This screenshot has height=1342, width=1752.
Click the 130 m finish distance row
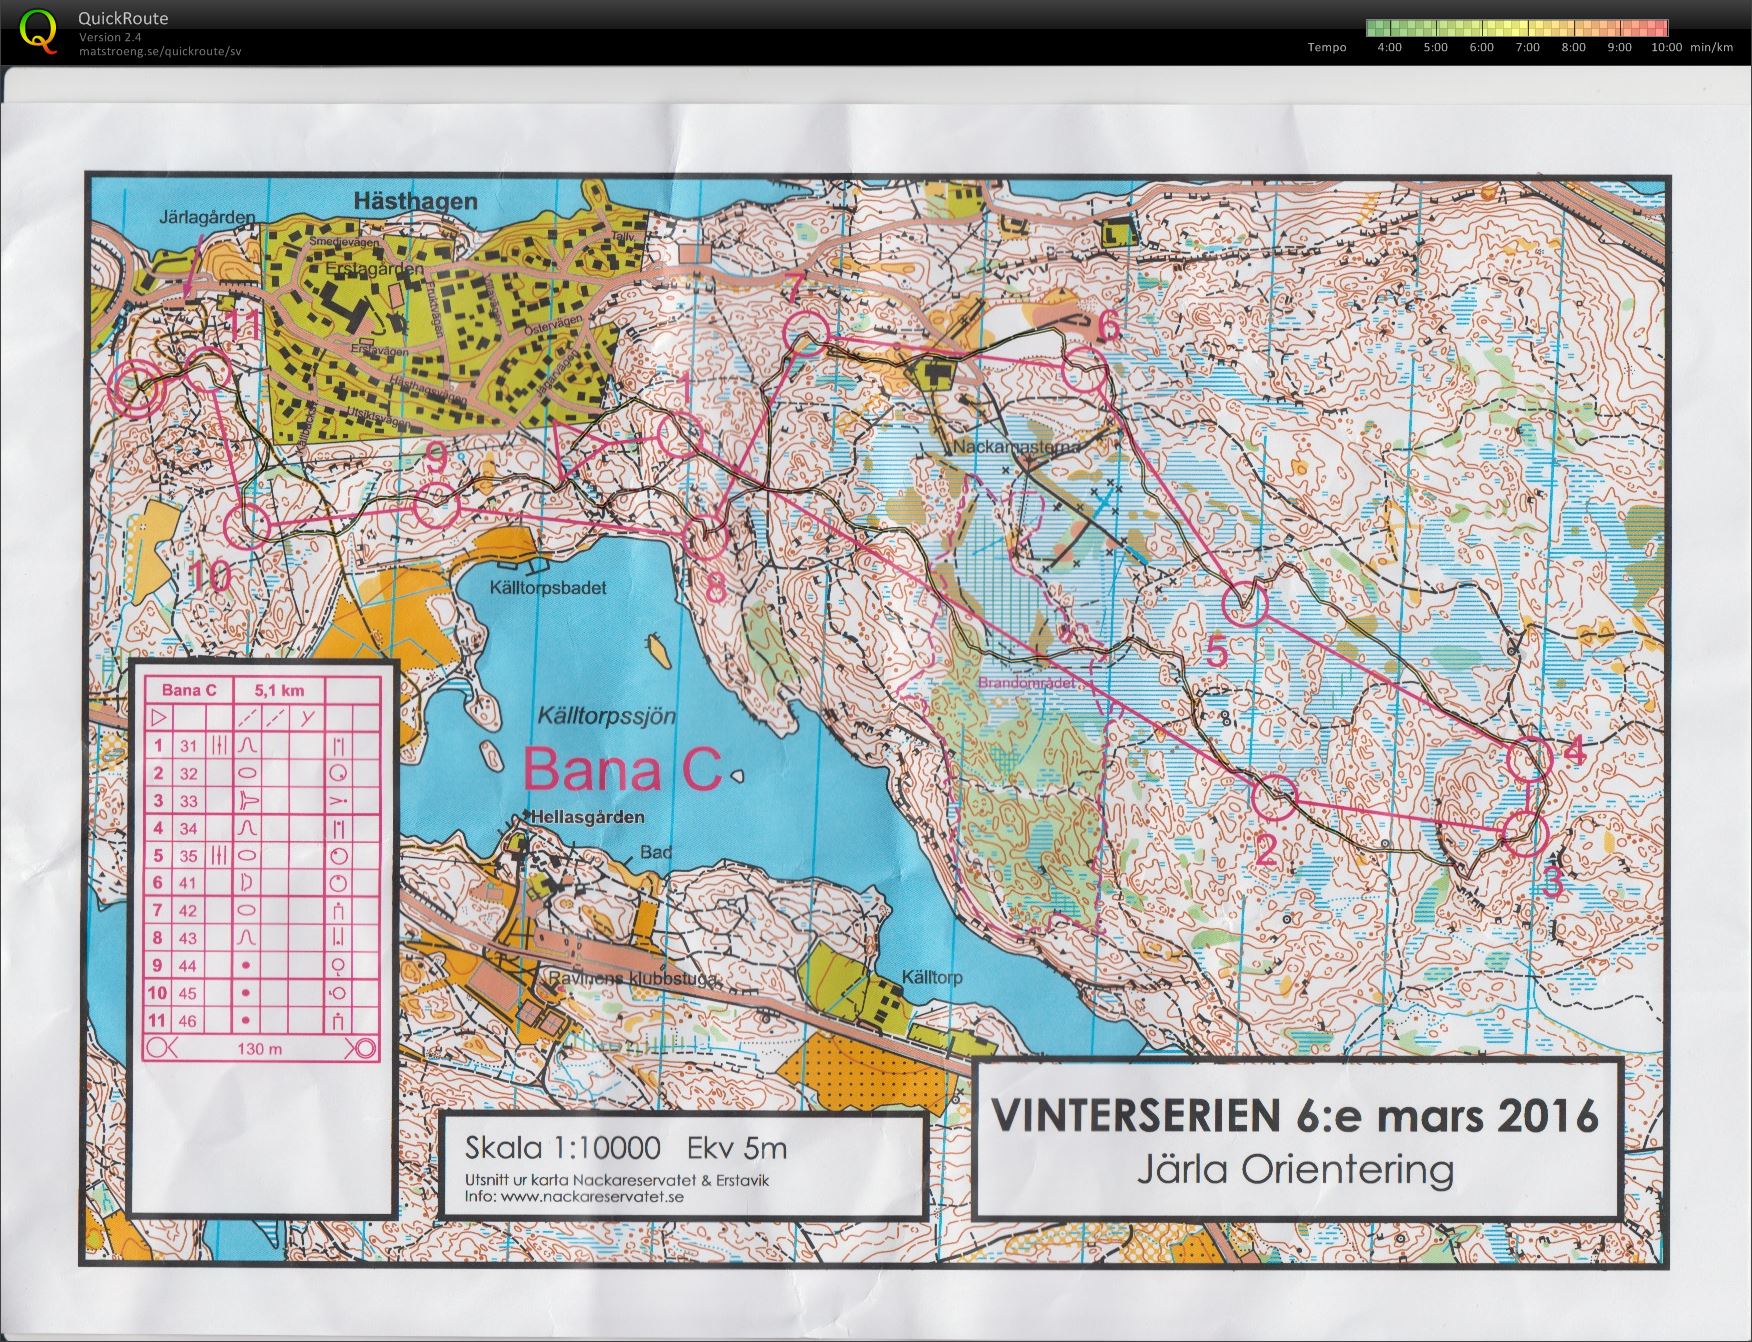[261, 1049]
